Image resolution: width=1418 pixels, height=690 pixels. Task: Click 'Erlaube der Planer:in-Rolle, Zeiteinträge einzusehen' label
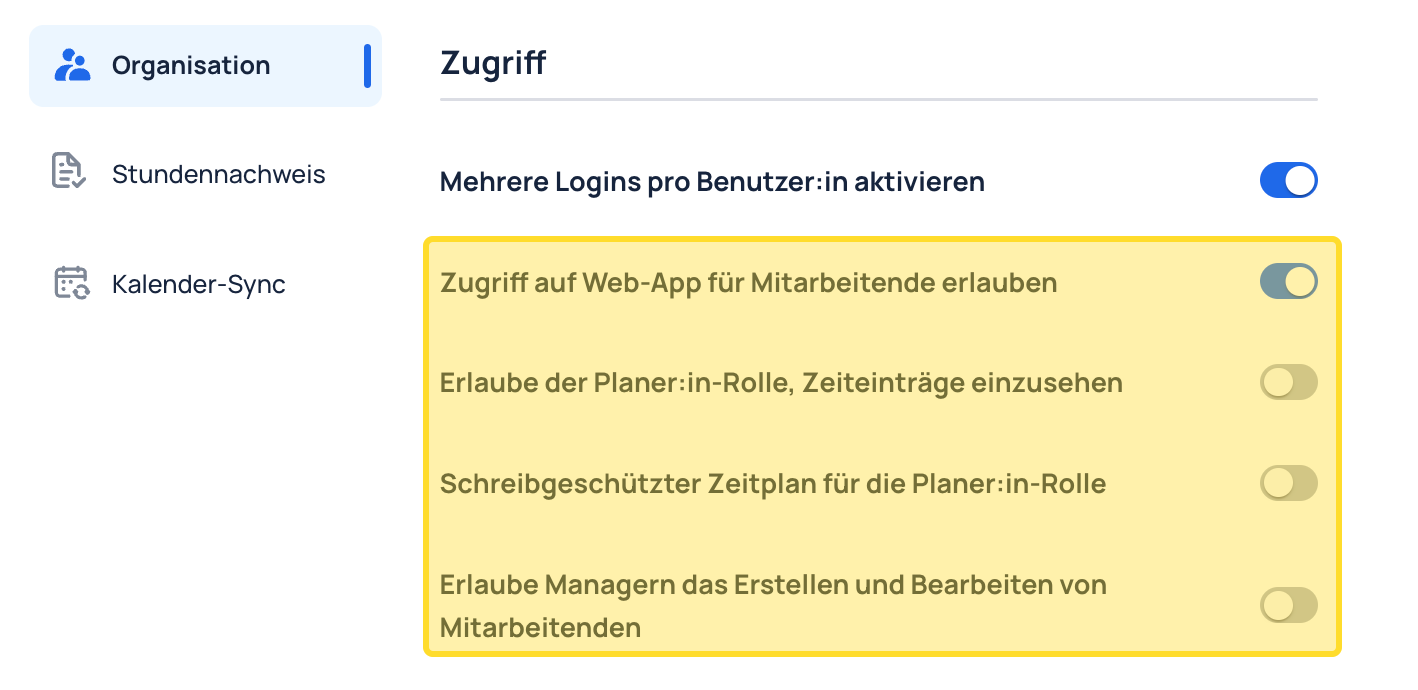[781, 383]
